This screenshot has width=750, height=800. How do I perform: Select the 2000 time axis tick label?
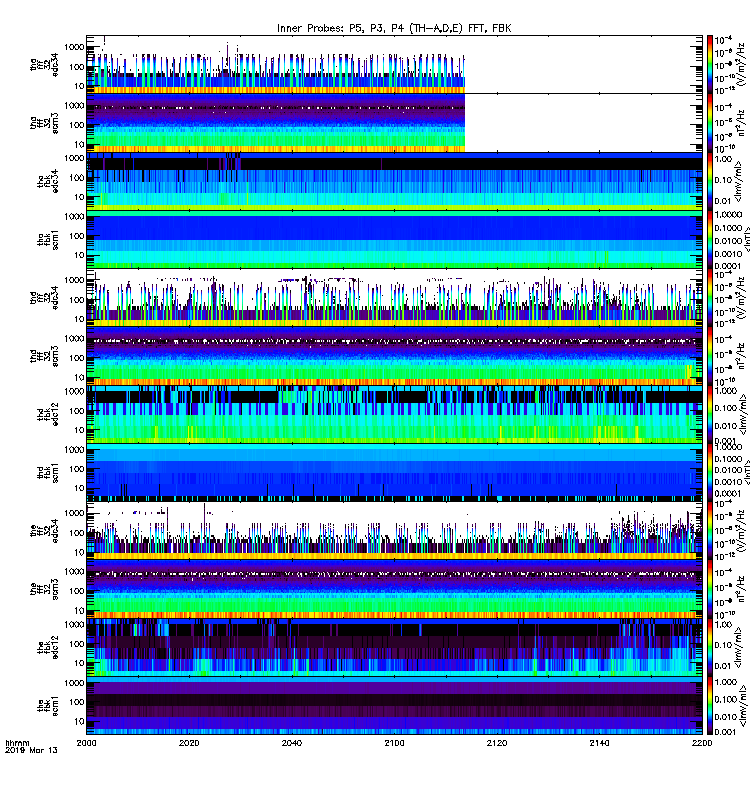(86, 743)
